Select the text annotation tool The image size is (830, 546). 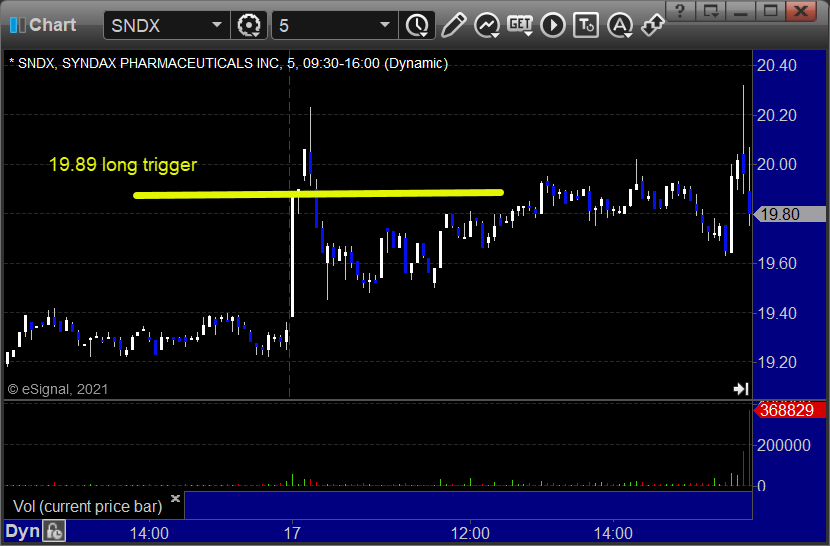586,25
